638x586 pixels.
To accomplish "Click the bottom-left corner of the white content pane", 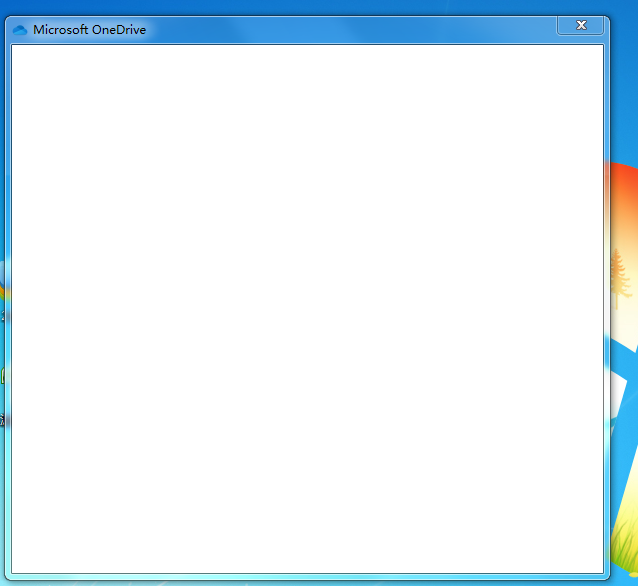I will coord(14,570).
